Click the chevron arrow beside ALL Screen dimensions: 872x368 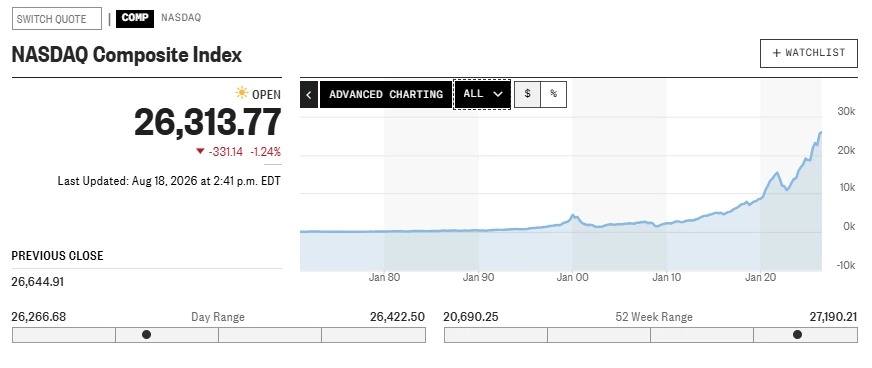click(x=498, y=94)
